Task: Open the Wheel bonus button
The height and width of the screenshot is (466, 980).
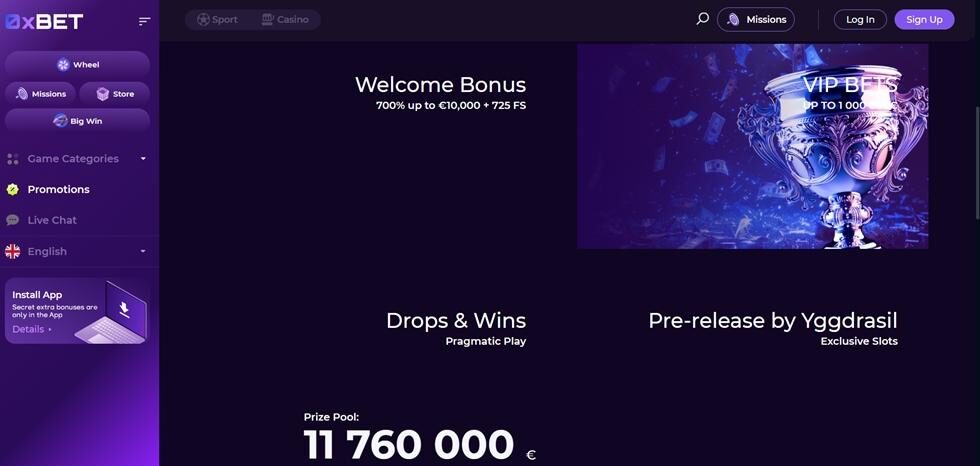Action: tap(78, 64)
